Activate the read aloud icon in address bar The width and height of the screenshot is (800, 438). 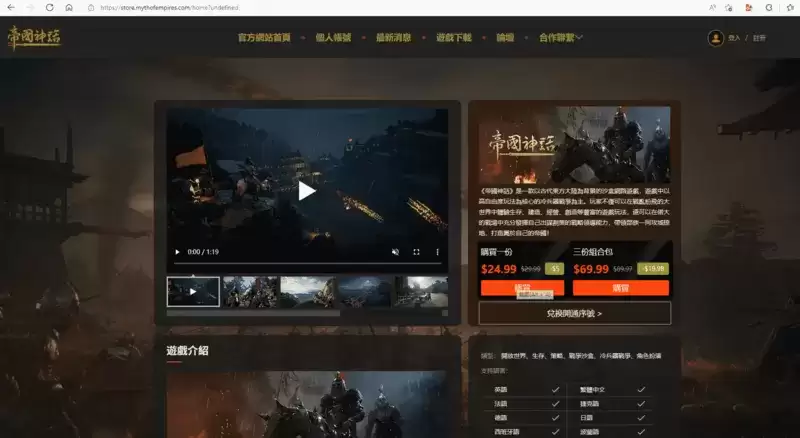712,8
